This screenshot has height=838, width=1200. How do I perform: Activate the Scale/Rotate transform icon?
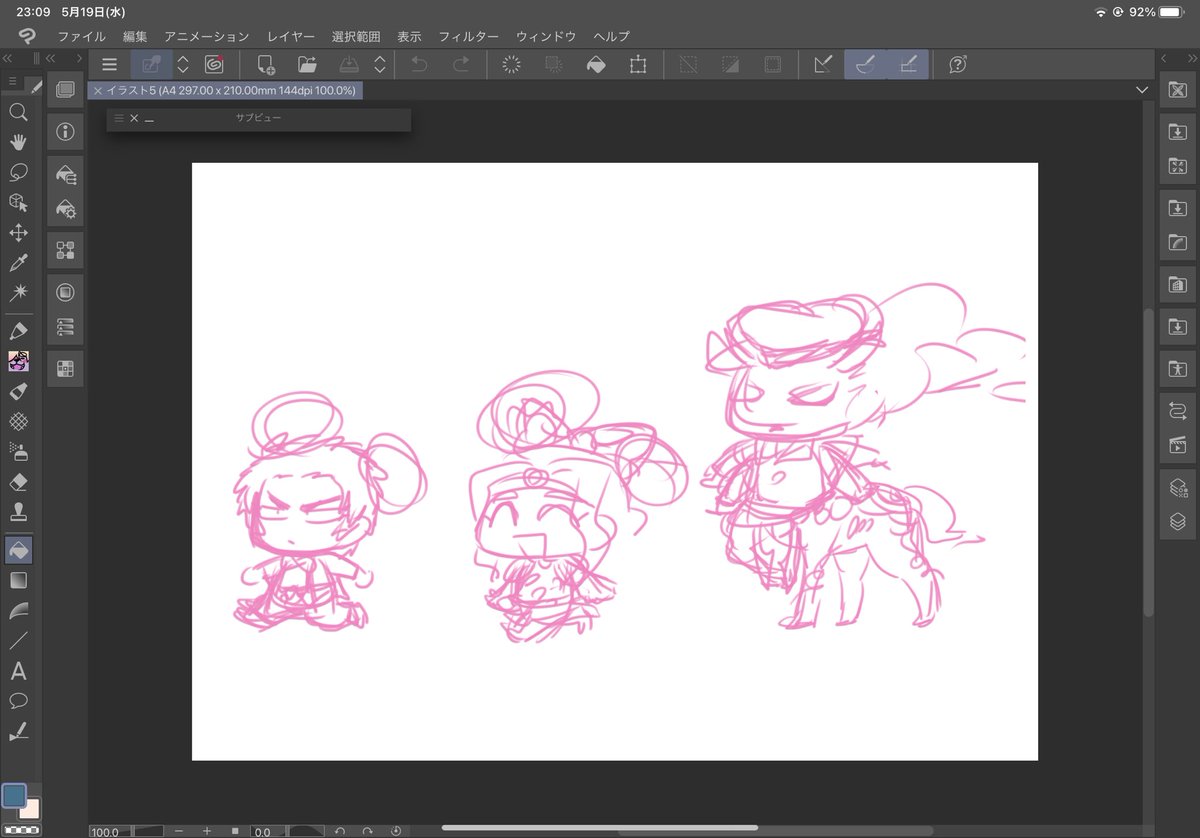point(637,64)
